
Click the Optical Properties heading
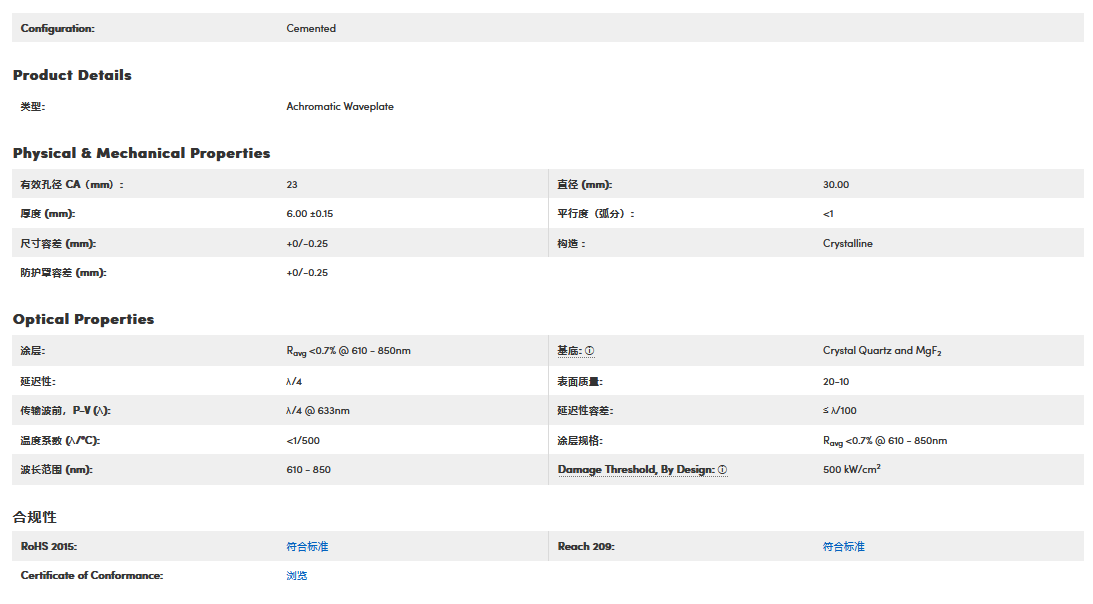point(83,319)
